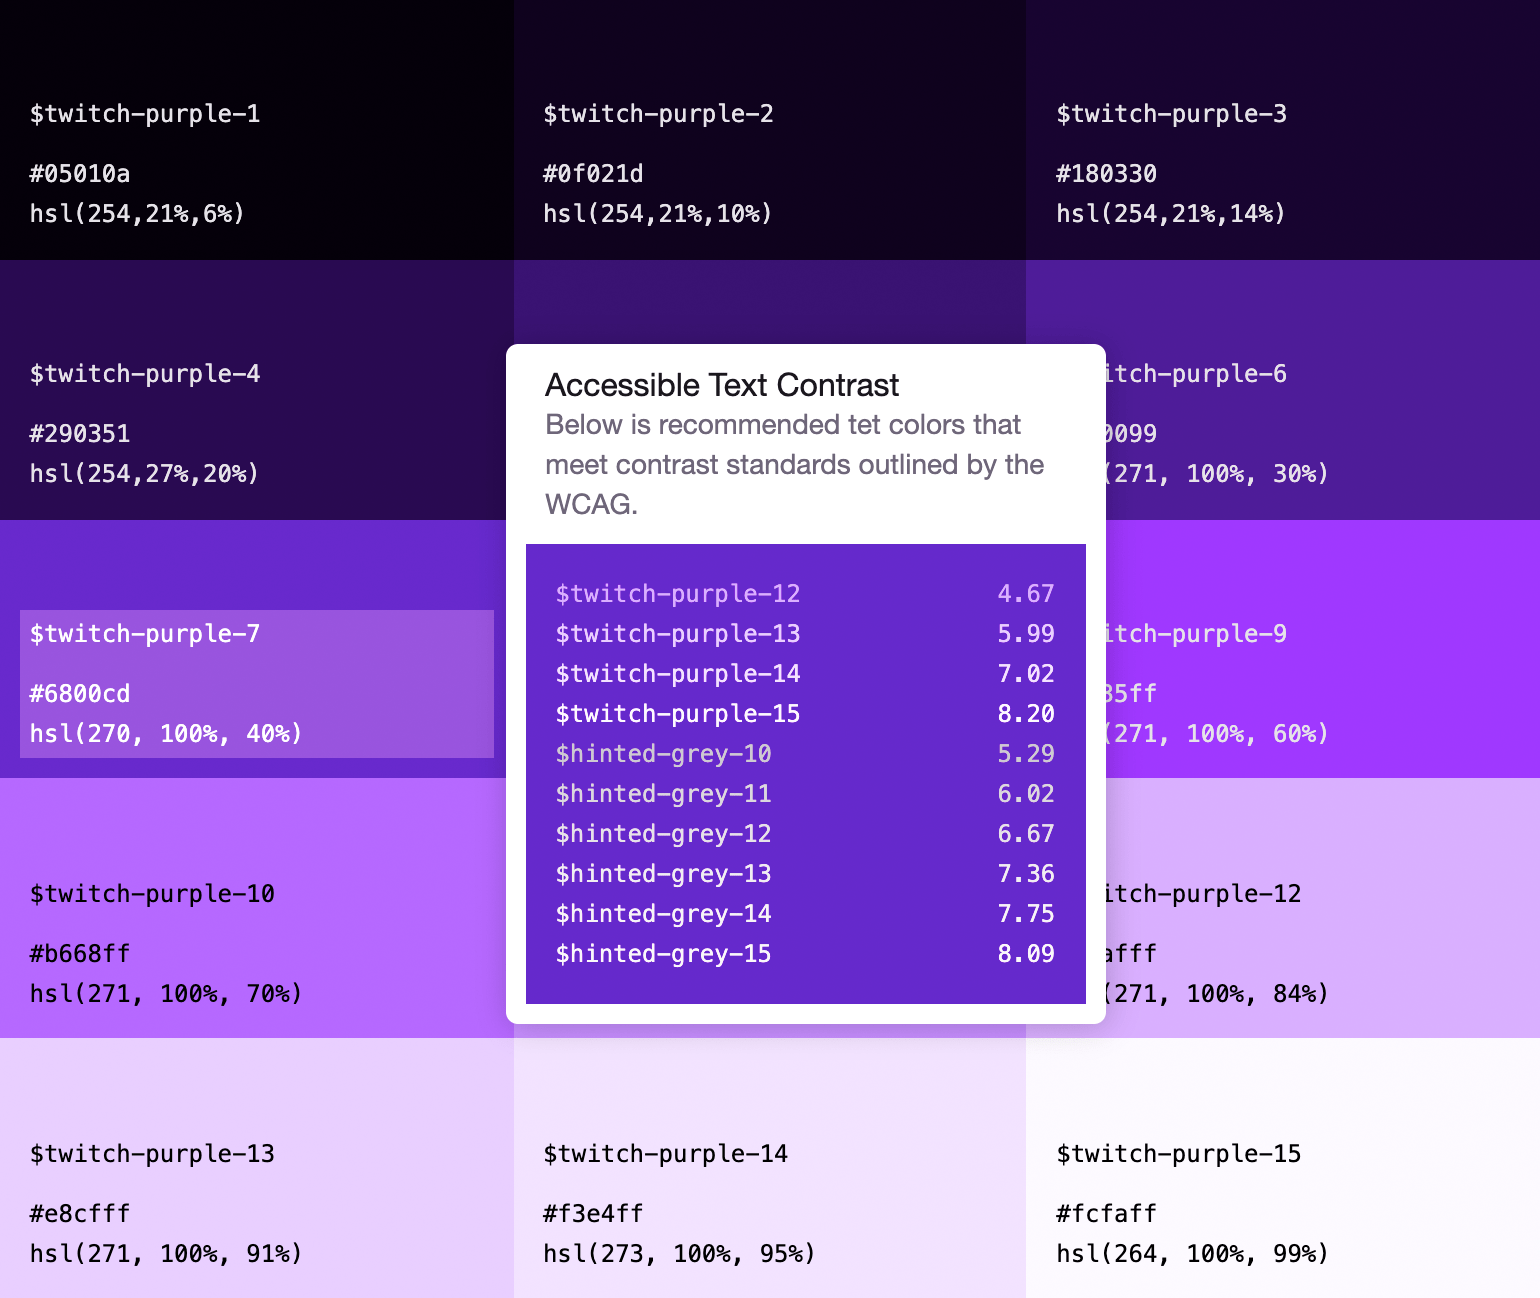Click the $twitch-purple-7 highlighted swatch
This screenshot has height=1298, width=1540.
(257, 684)
